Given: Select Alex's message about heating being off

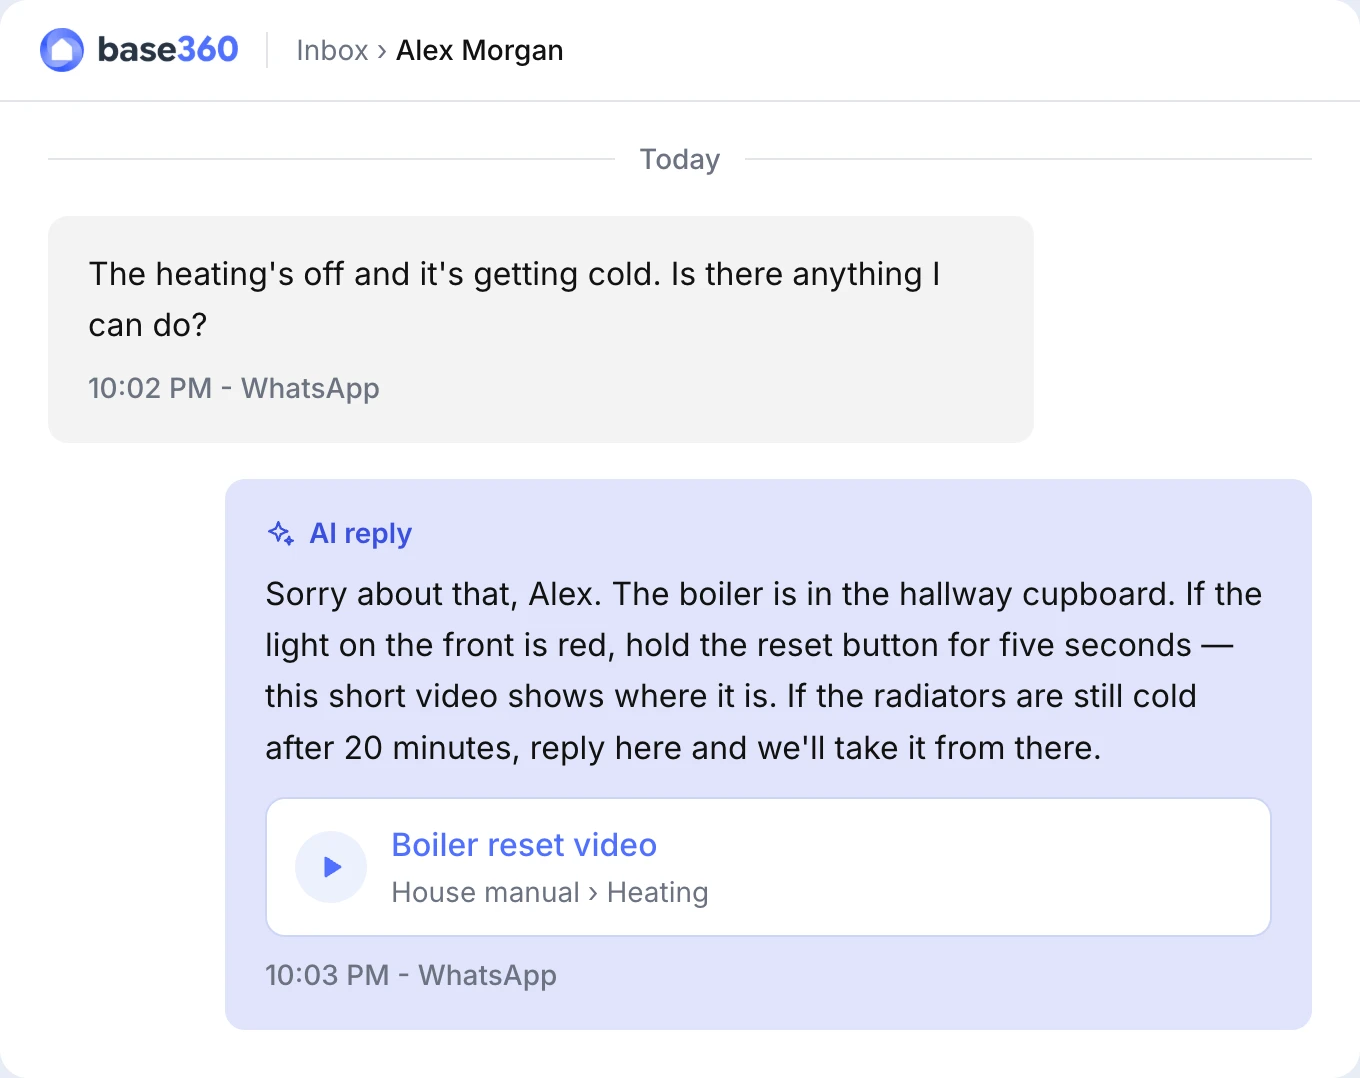Looking at the screenshot, I should click(x=514, y=299).
